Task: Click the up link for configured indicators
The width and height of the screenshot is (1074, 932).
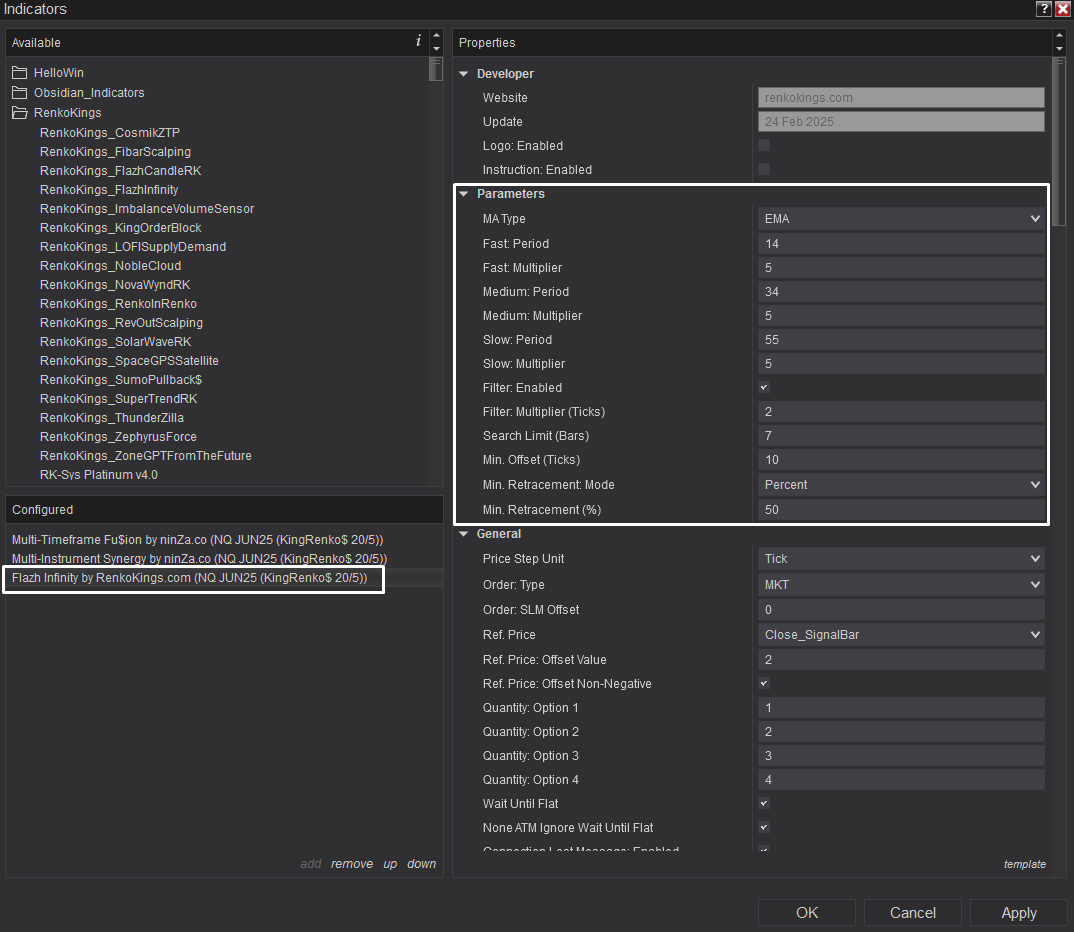Action: 390,864
